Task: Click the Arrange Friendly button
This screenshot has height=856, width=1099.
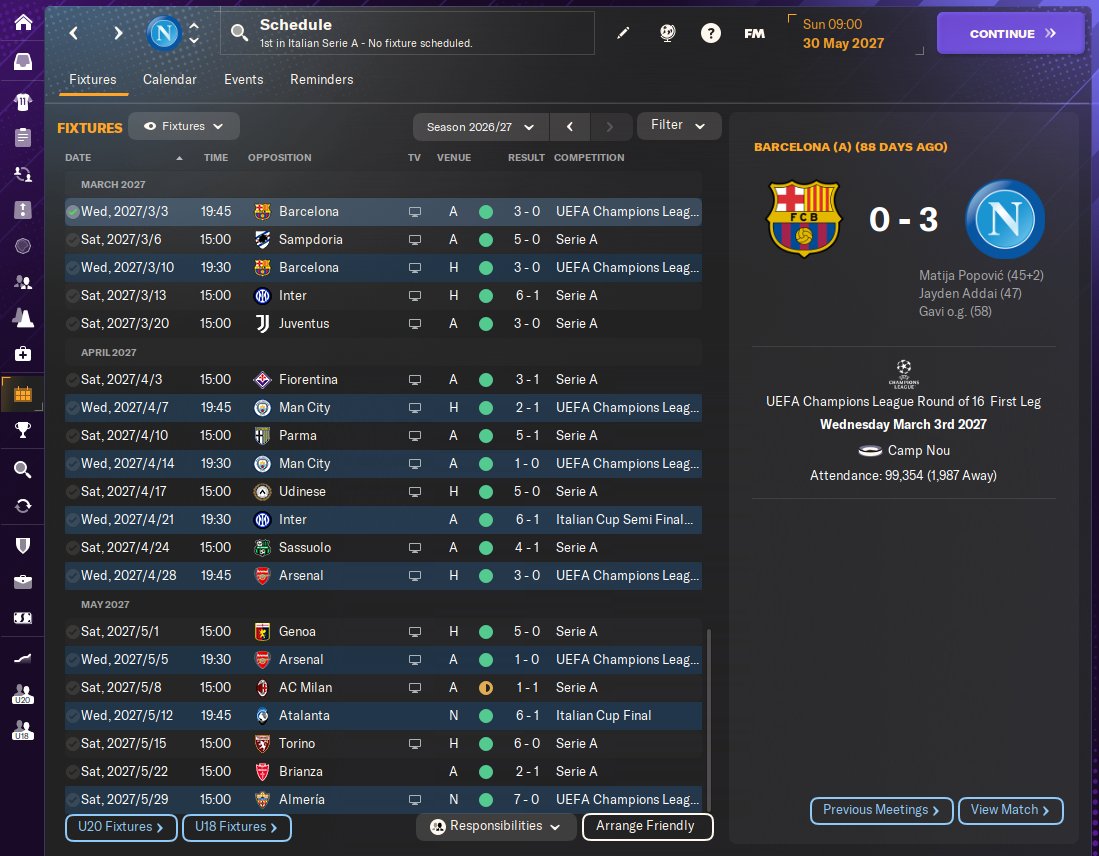Action: (x=646, y=827)
